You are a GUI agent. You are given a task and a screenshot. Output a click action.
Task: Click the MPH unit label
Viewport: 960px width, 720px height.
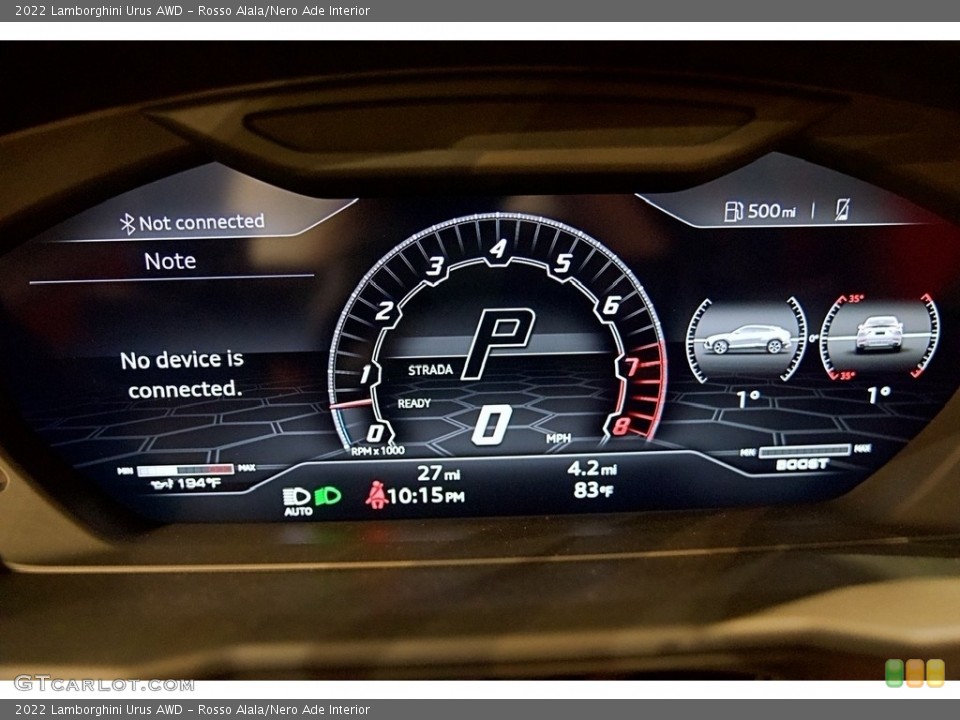(558, 438)
